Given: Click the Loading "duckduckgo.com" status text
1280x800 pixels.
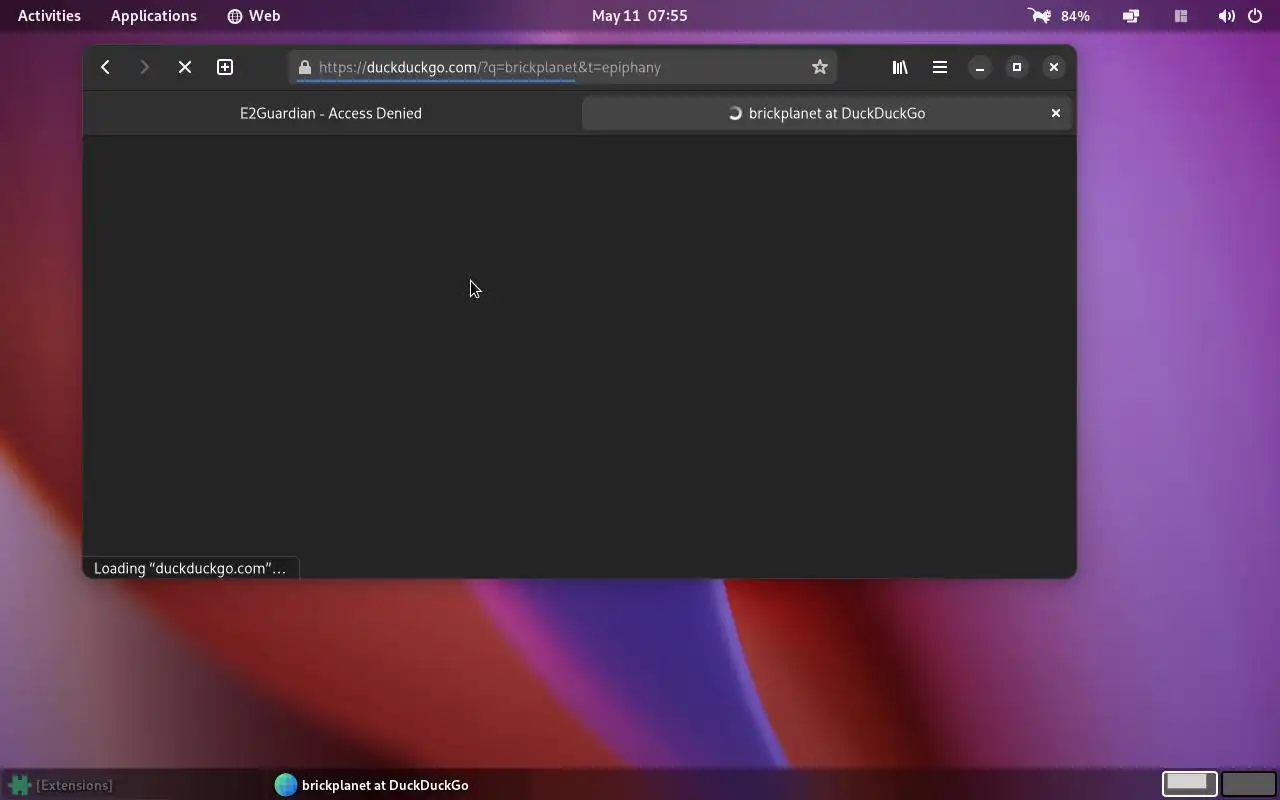Looking at the screenshot, I should point(190,568).
